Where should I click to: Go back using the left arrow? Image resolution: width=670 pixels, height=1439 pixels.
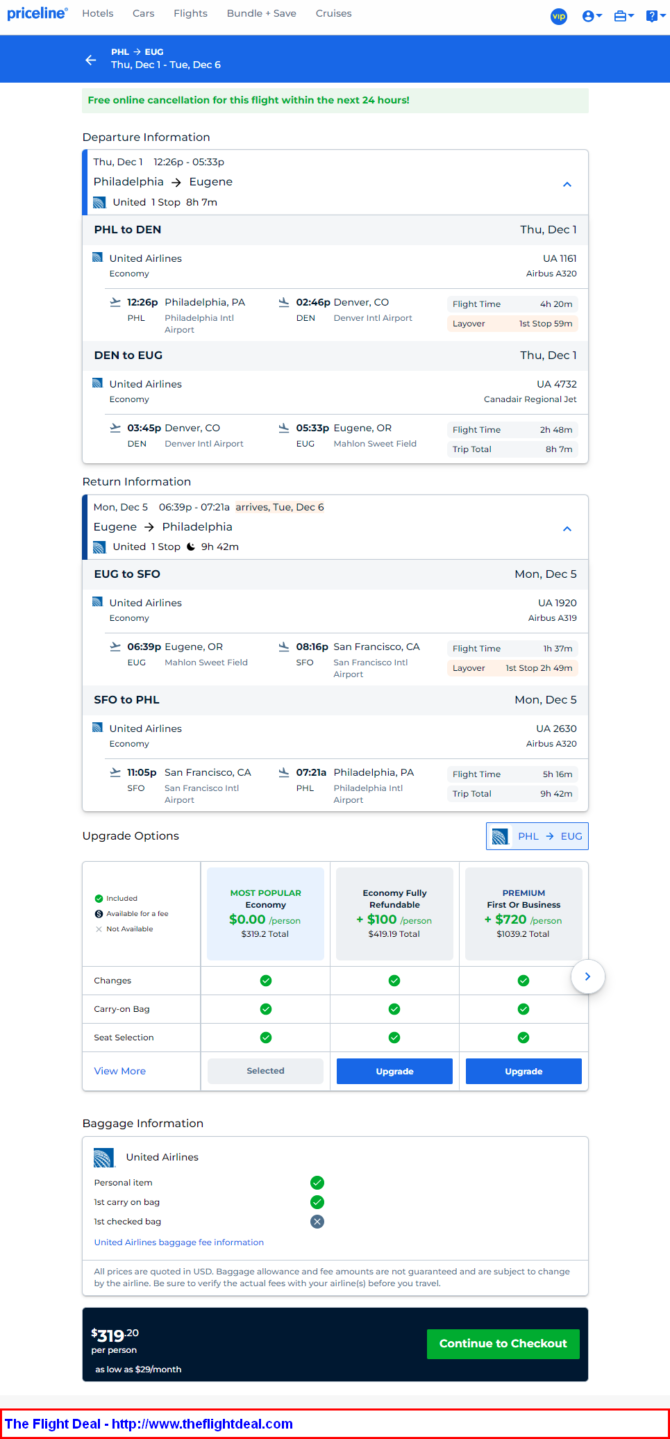click(91, 60)
